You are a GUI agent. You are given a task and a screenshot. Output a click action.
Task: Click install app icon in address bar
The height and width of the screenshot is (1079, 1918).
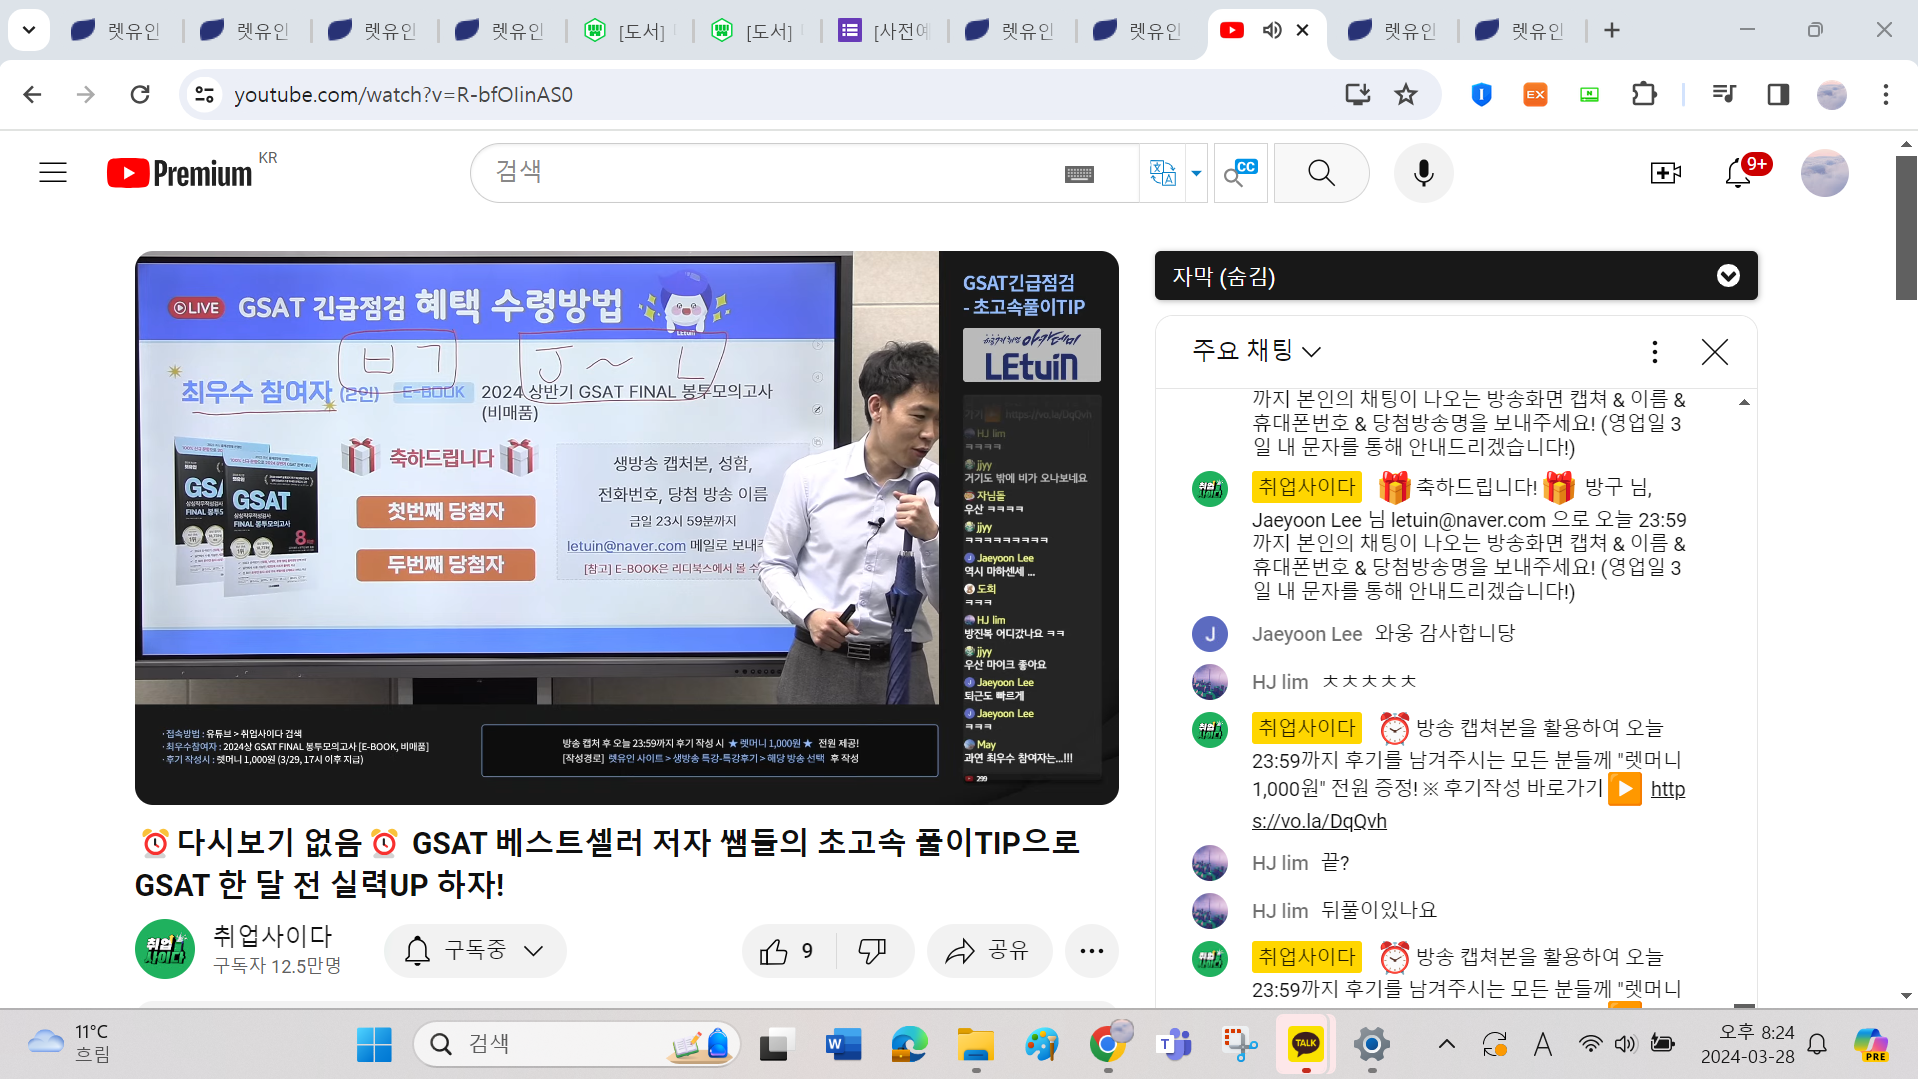[1357, 94]
